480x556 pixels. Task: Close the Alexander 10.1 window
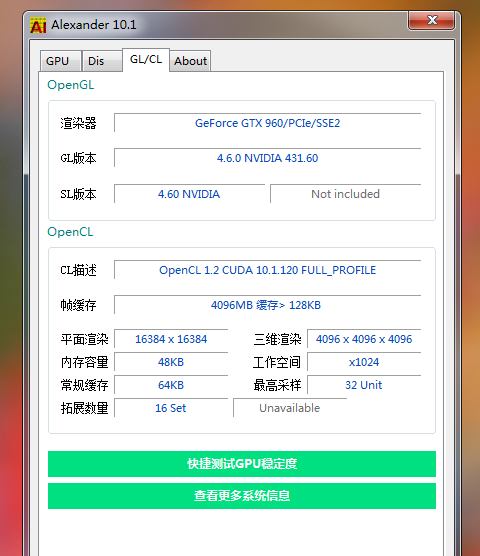click(431, 20)
